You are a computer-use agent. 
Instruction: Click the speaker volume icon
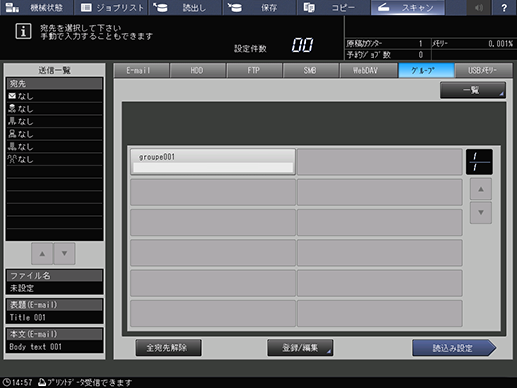pyautogui.click(x=479, y=7)
